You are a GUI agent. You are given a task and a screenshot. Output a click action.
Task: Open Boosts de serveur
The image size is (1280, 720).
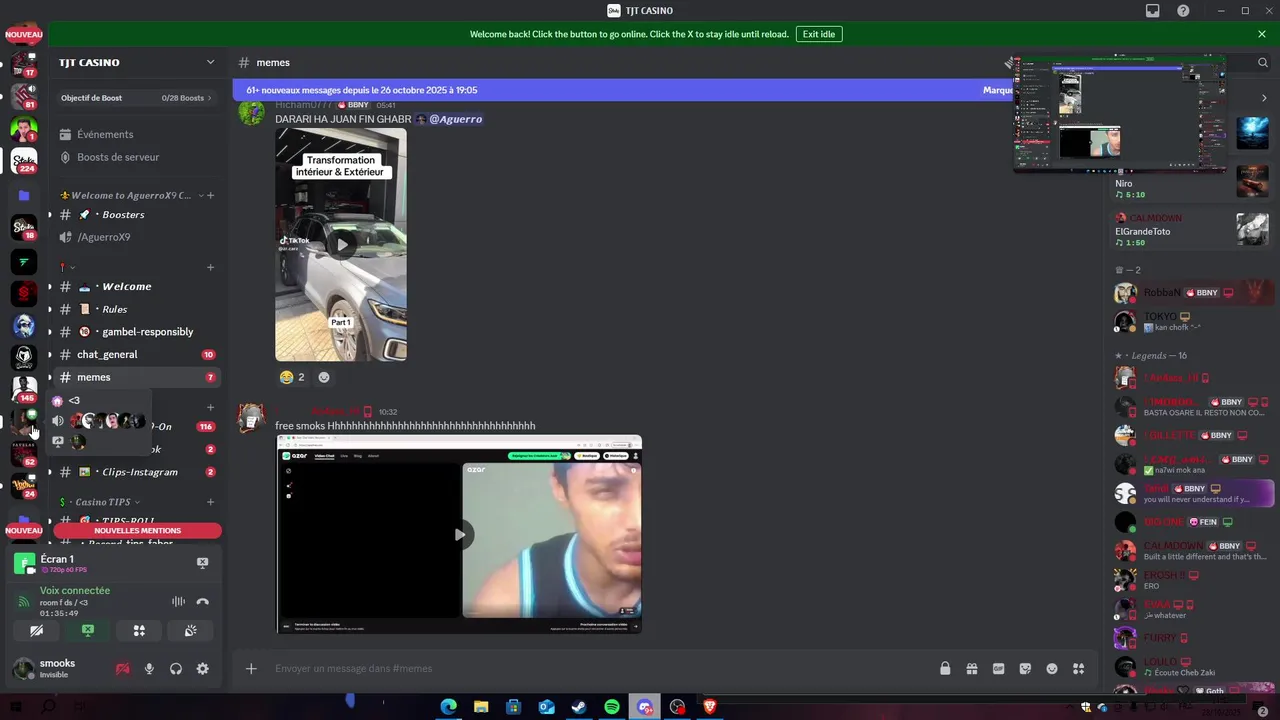coord(136,157)
